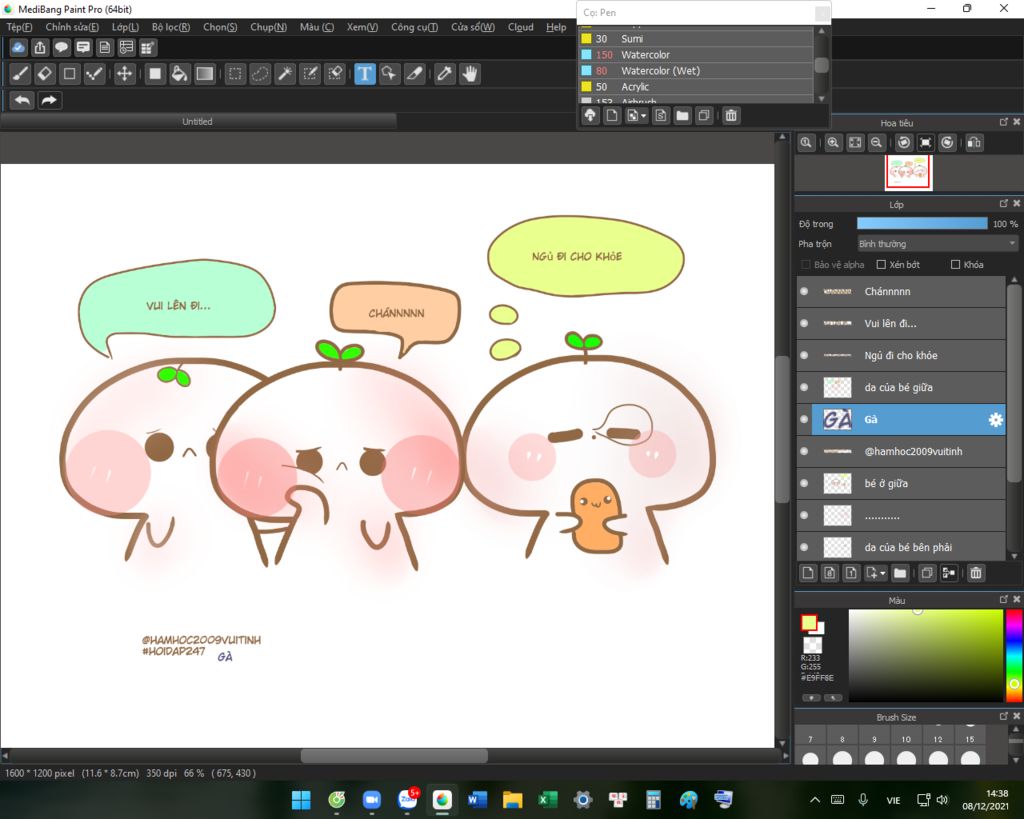The image size is (1024, 819).
Task: Select the rectangular Select tool
Action: (235, 74)
